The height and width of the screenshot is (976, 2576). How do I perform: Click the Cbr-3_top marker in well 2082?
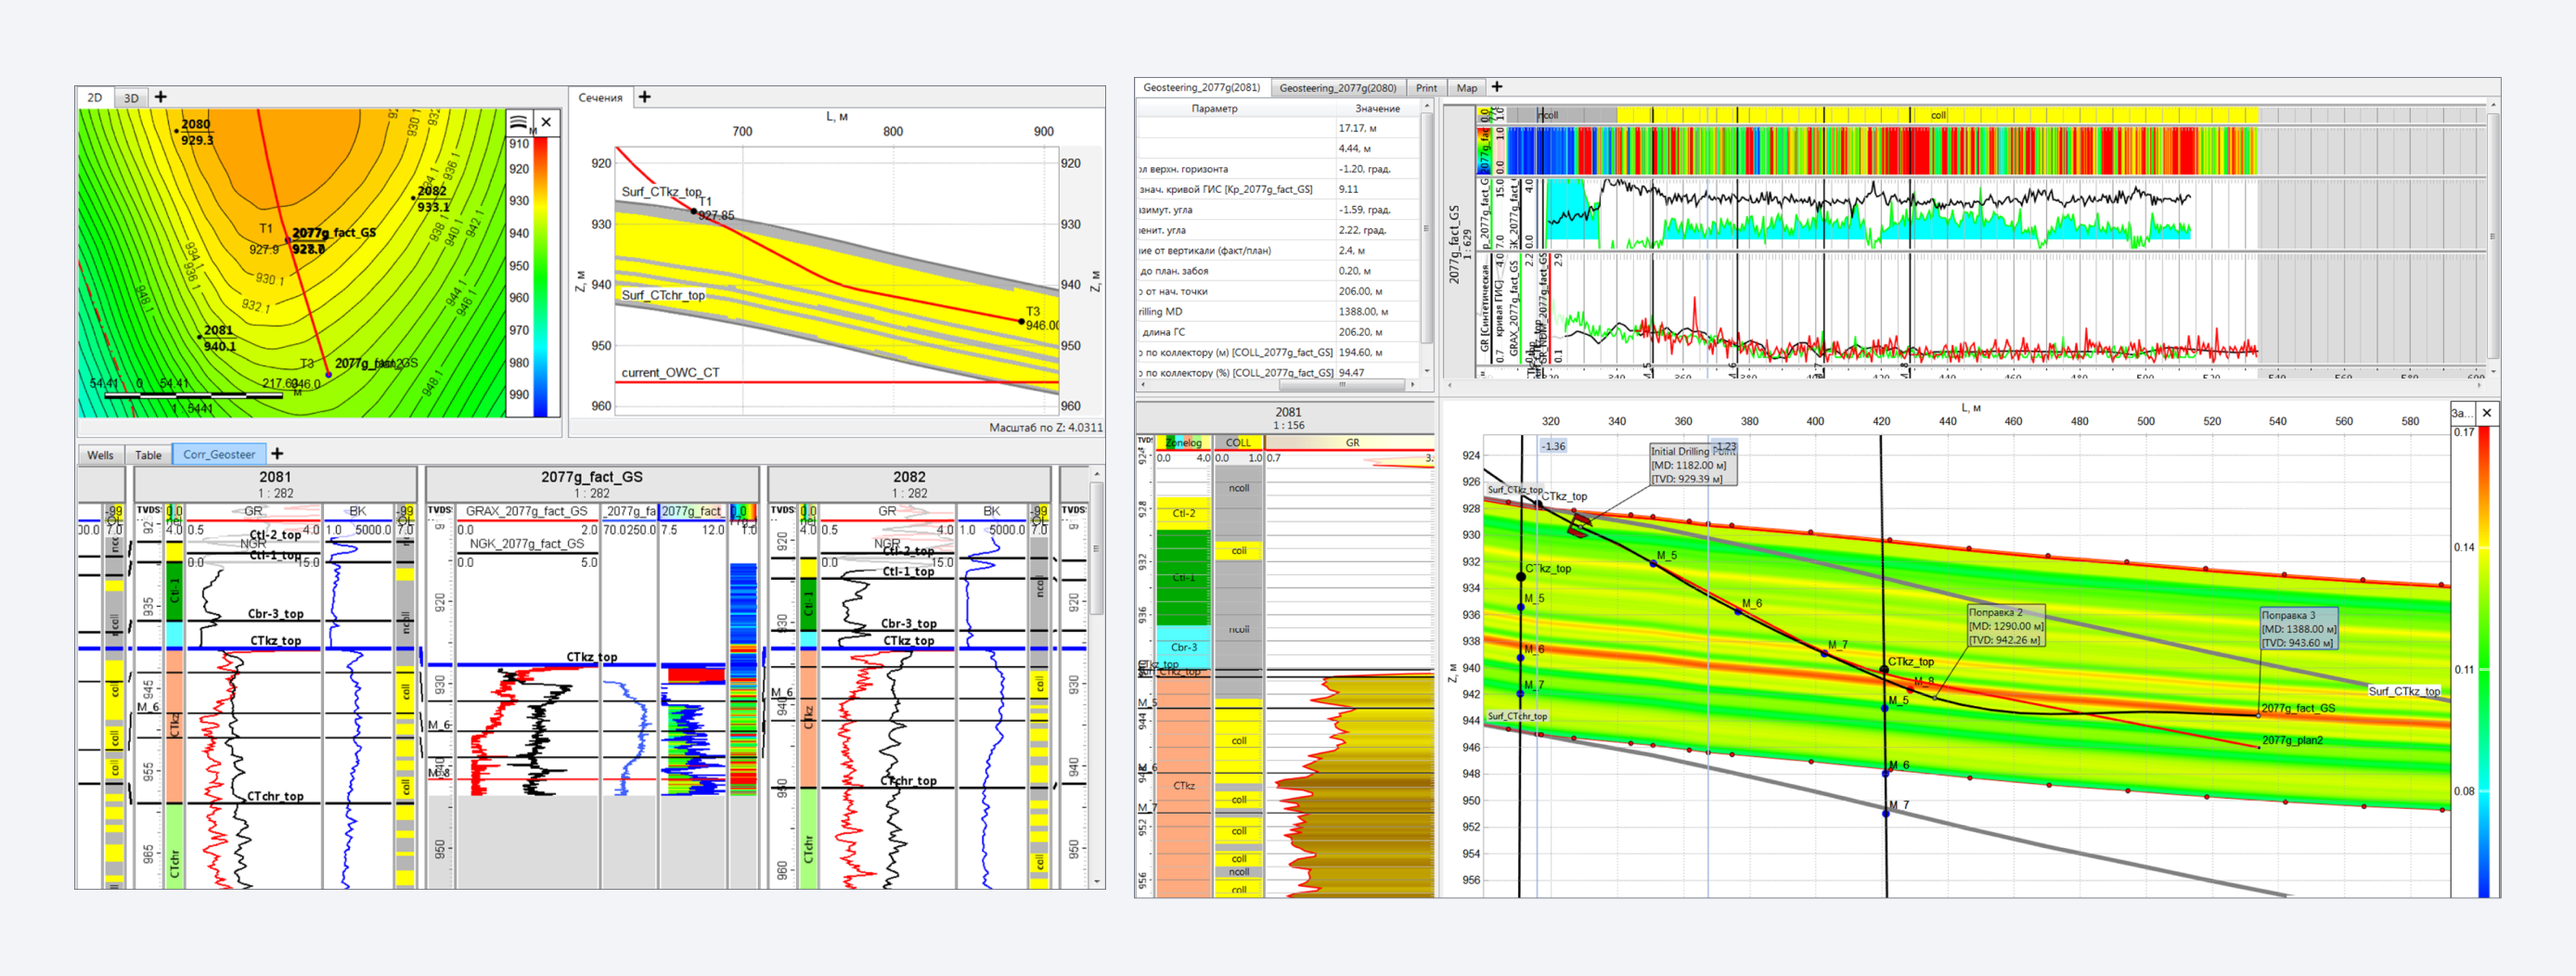click(908, 623)
